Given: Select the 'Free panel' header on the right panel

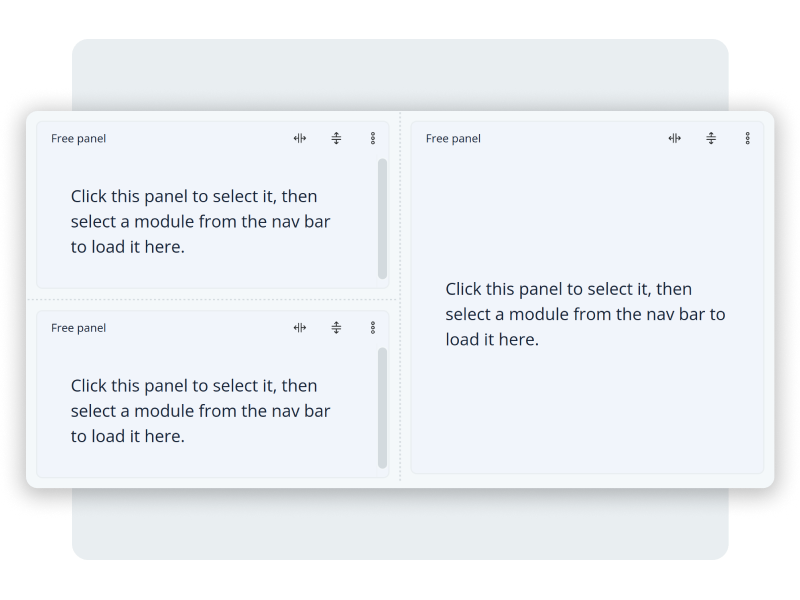Looking at the screenshot, I should click(453, 138).
